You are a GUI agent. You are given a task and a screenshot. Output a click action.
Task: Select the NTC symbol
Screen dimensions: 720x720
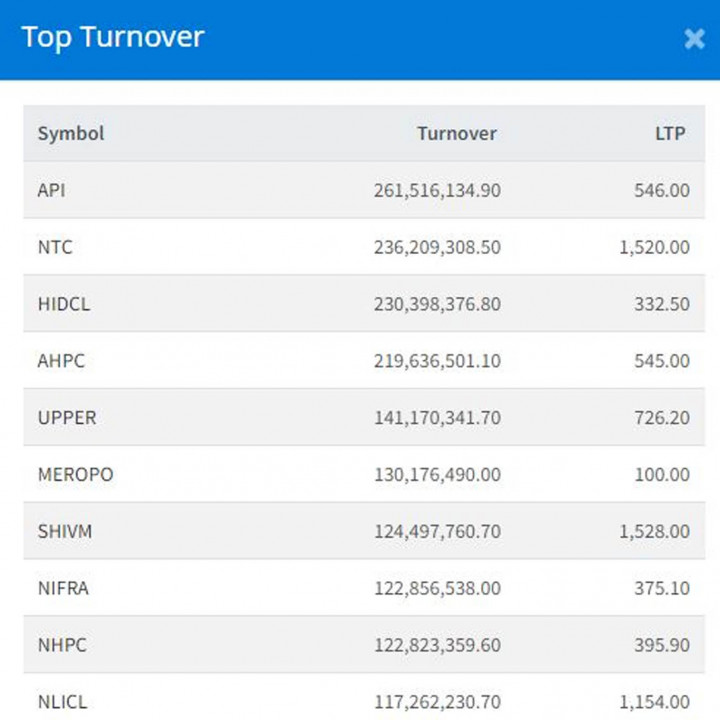pos(55,247)
